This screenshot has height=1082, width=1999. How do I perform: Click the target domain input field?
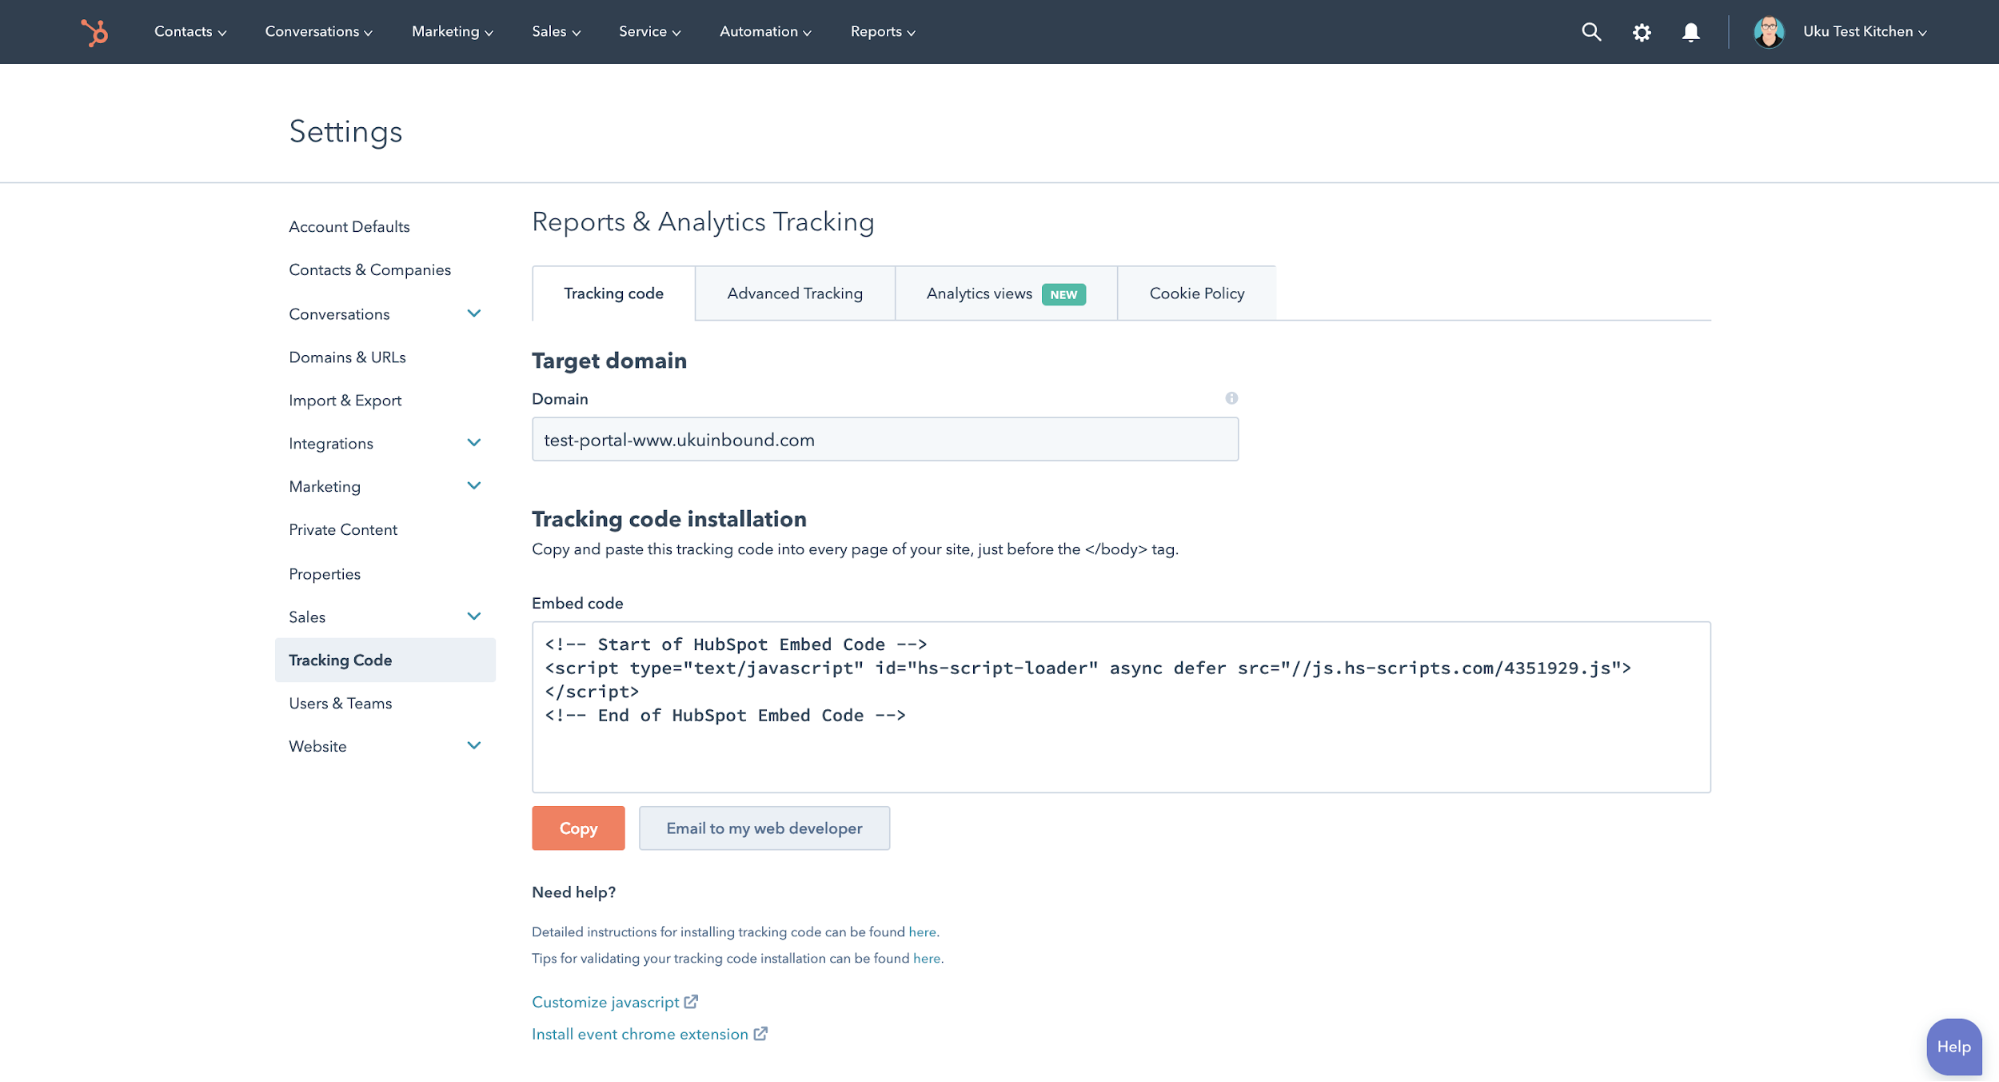[x=884, y=438]
